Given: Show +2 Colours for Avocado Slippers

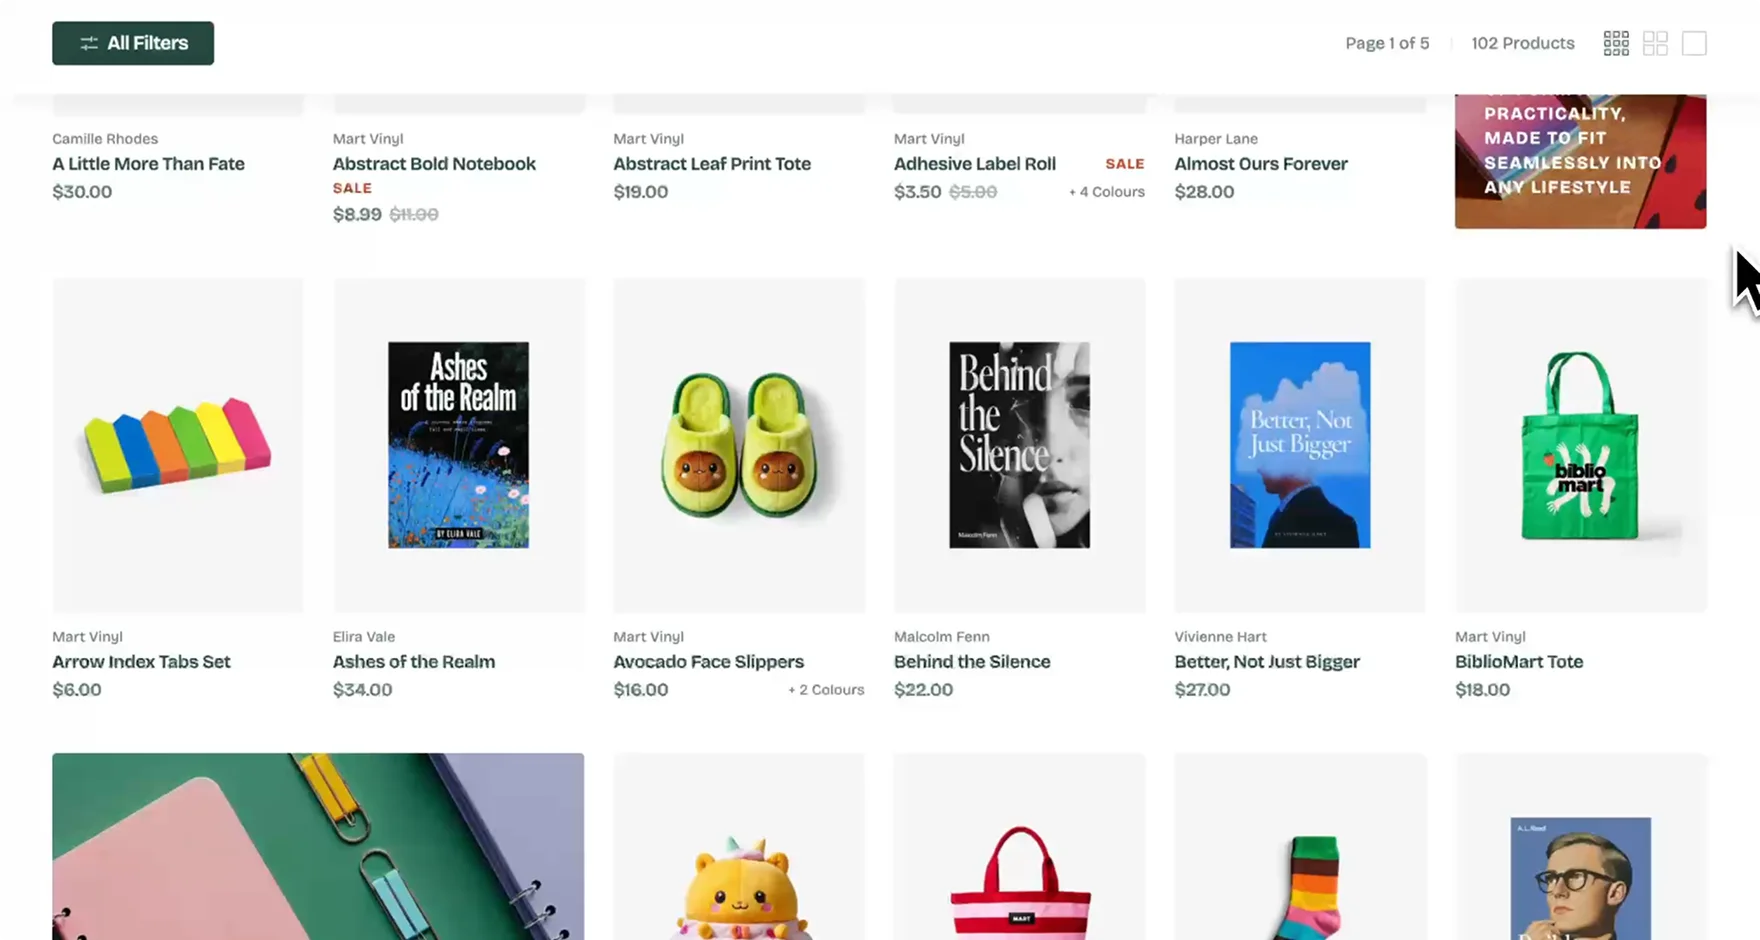Looking at the screenshot, I should coord(826,690).
